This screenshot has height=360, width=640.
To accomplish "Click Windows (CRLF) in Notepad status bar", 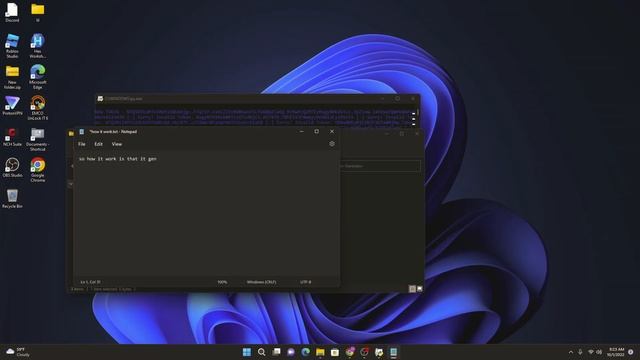I will coord(261,282).
